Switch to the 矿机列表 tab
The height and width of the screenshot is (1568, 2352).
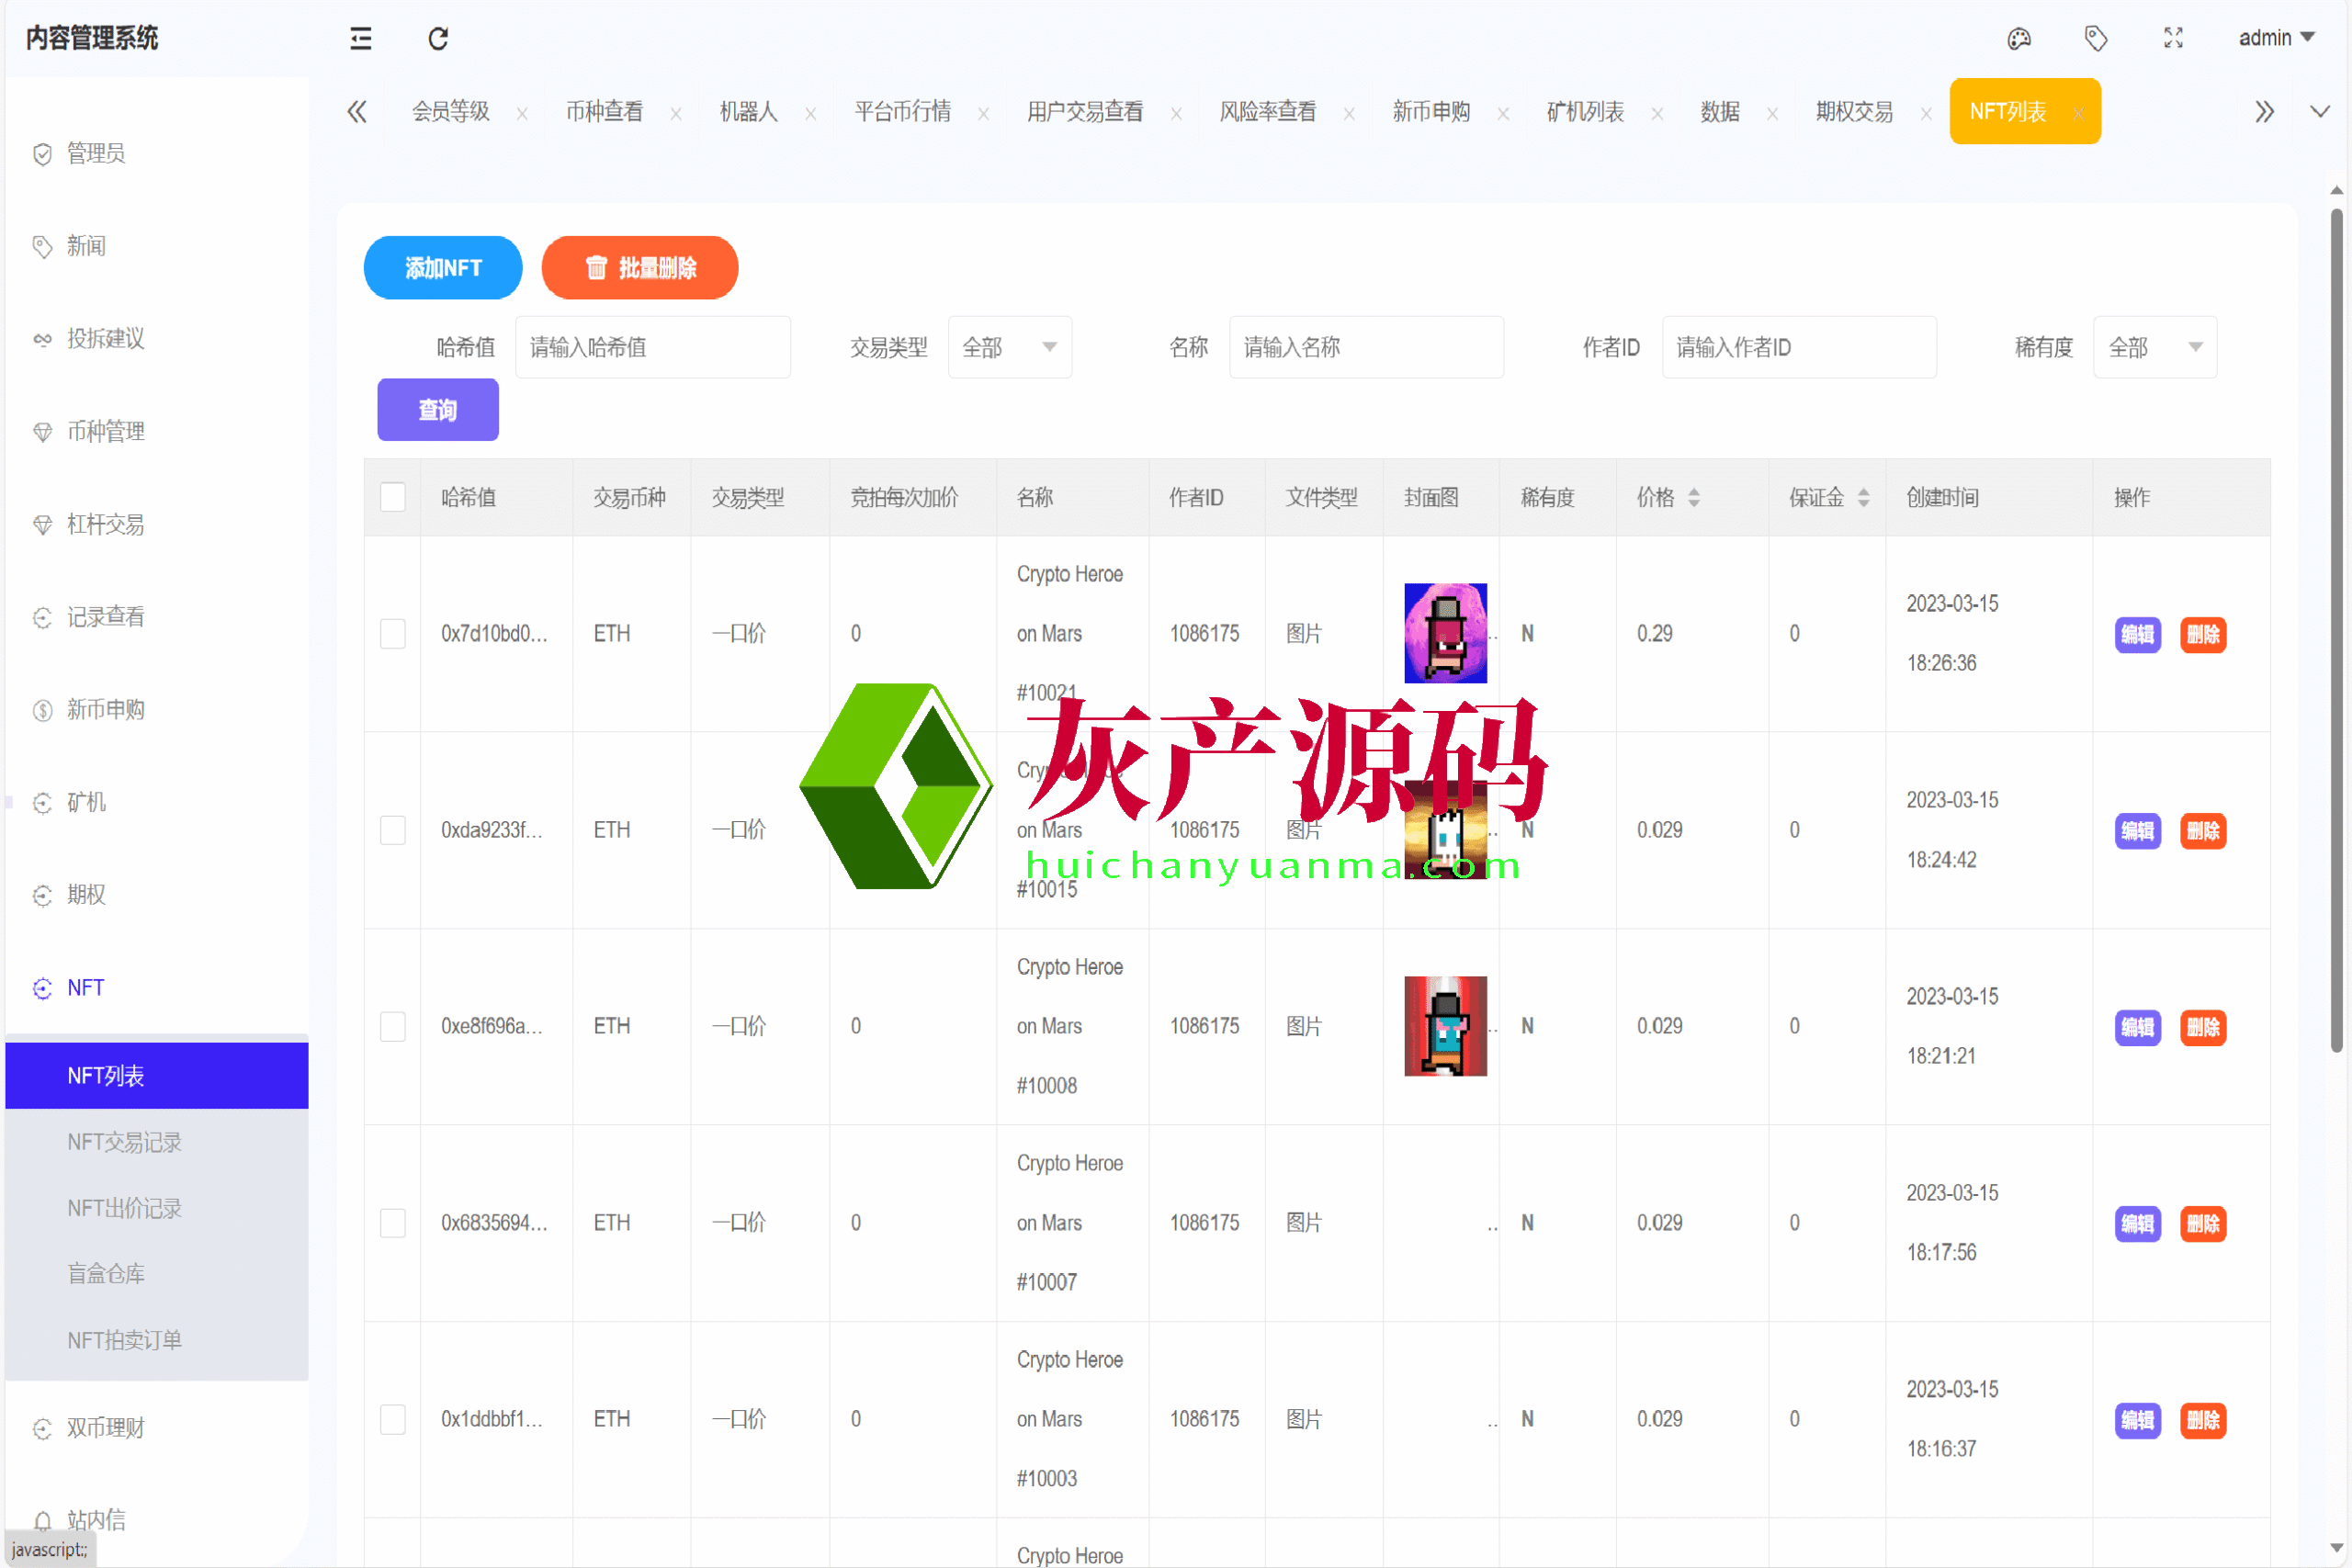(1584, 112)
